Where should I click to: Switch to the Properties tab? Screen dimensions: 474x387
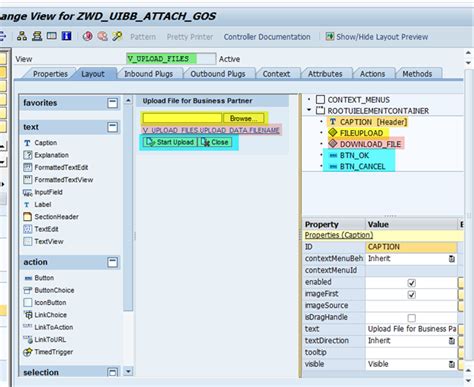(50, 74)
